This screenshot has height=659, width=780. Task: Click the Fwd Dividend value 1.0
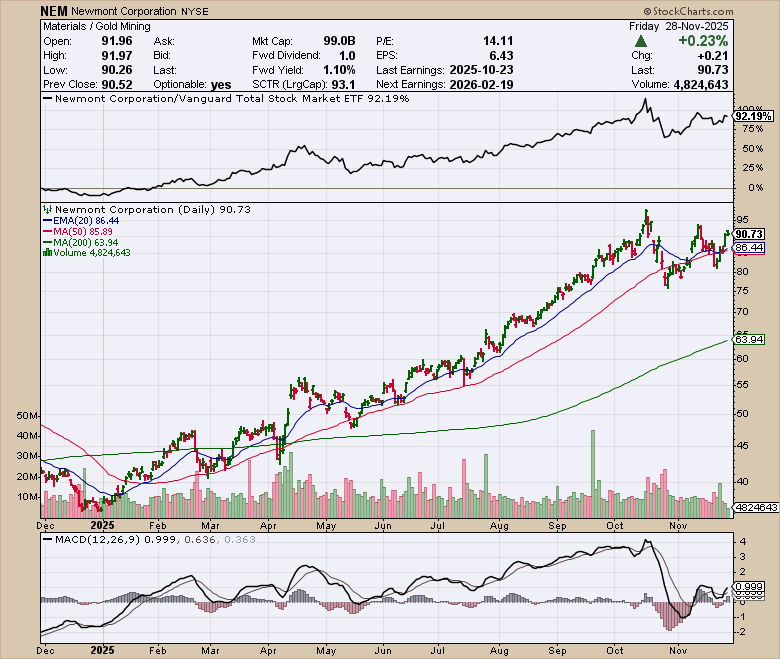click(x=347, y=55)
